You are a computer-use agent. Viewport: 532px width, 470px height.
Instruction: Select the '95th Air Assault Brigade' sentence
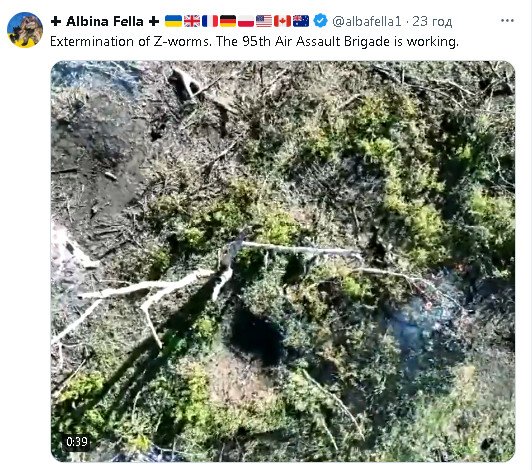tap(337, 42)
